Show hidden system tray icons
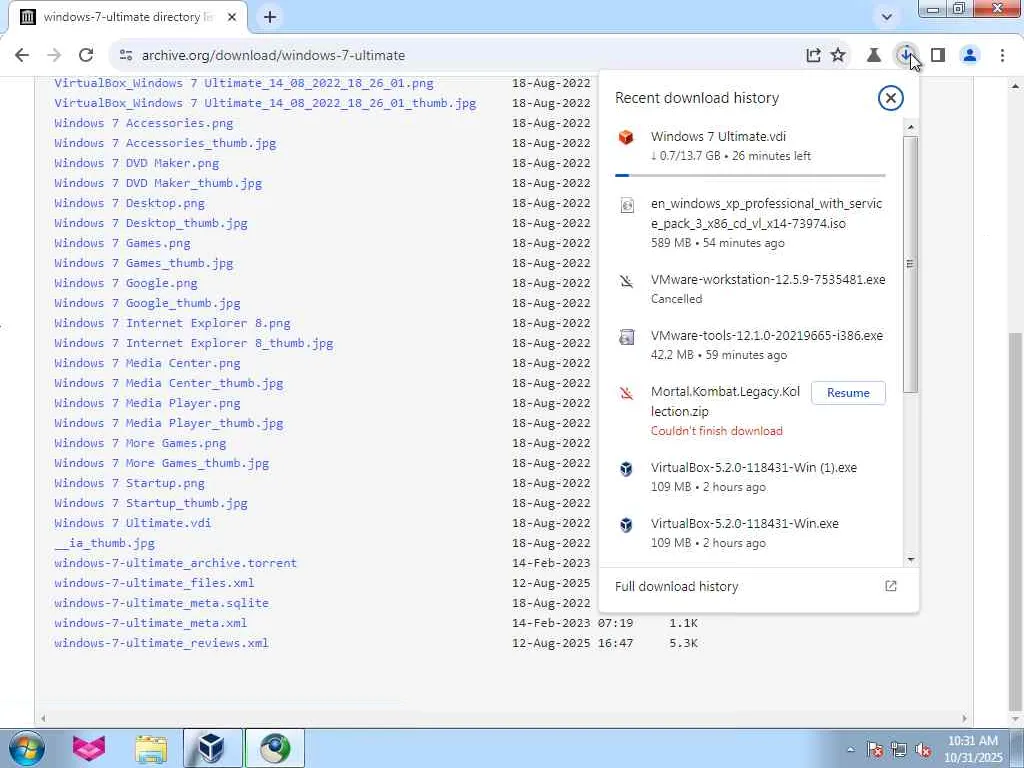 [x=850, y=750]
